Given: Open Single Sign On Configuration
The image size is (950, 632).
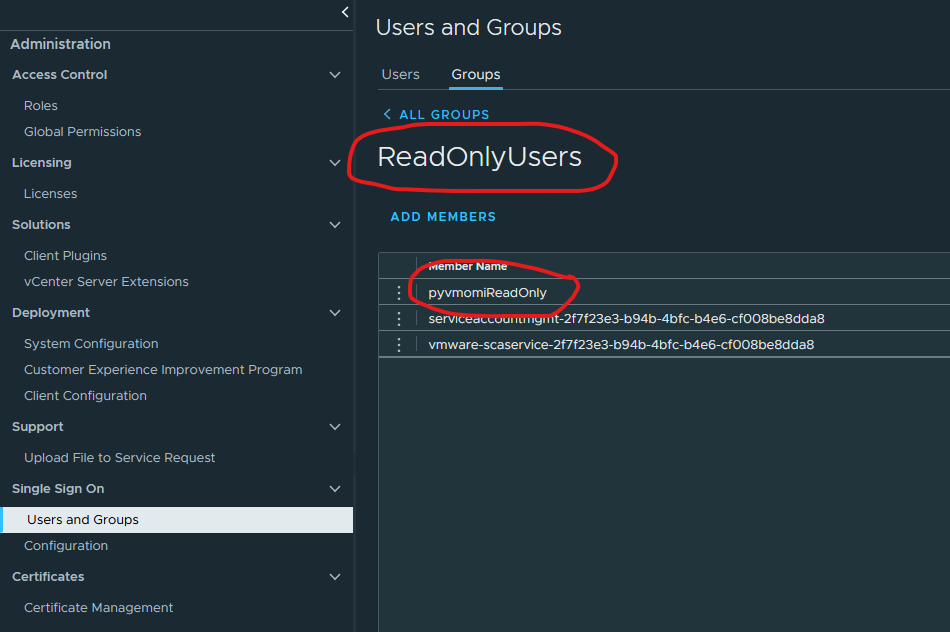Looking at the screenshot, I should point(66,546).
